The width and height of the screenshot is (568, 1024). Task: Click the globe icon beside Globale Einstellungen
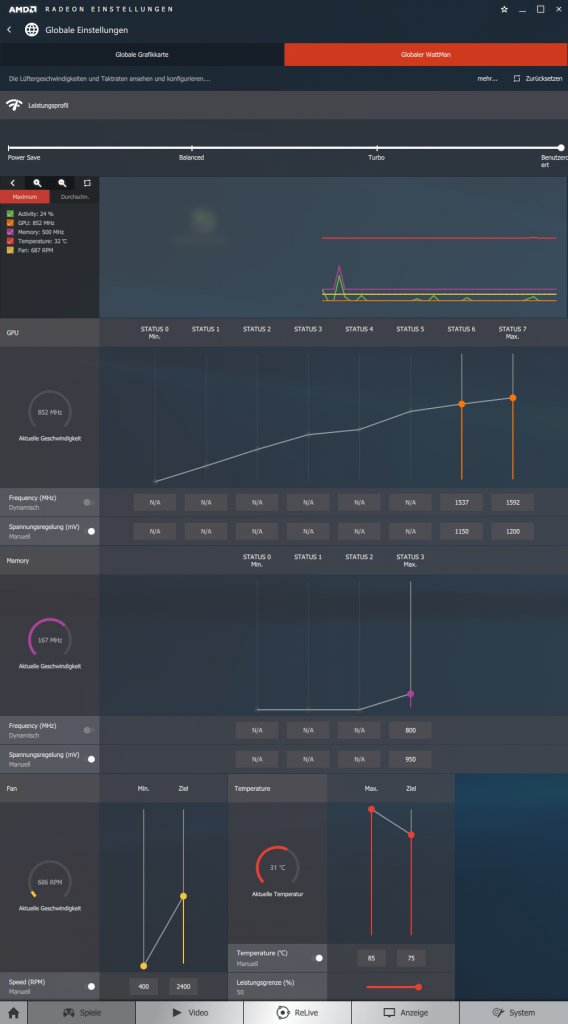31,30
